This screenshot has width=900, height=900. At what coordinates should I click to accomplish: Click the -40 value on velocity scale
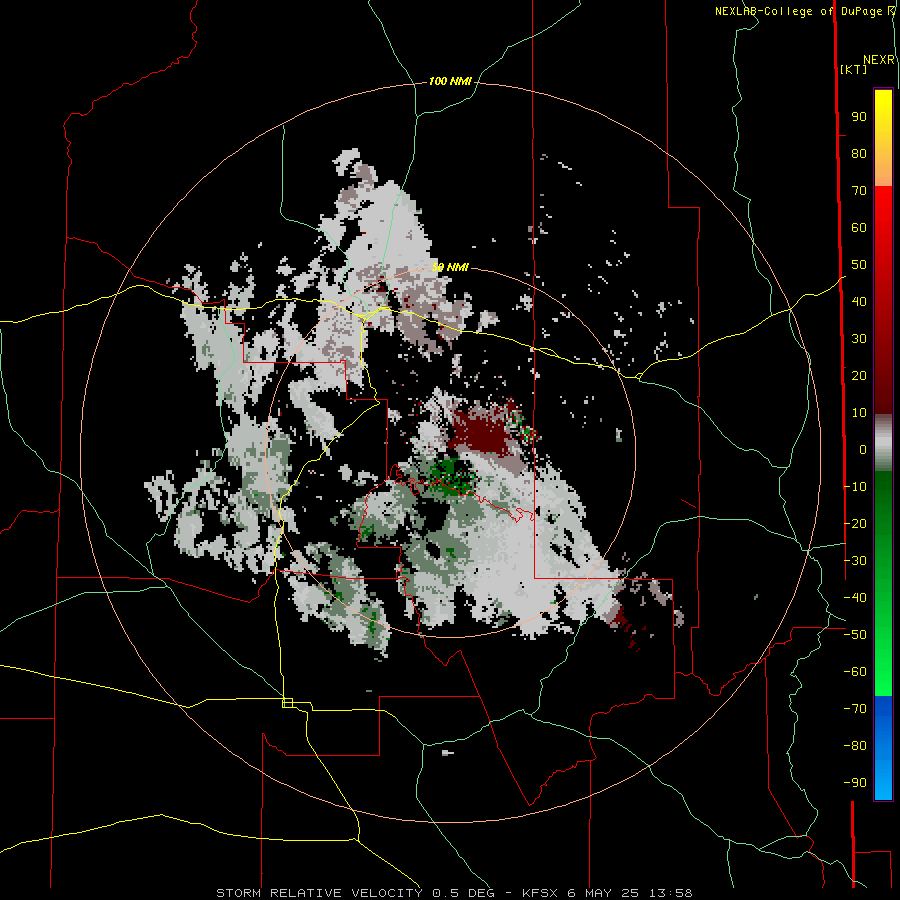click(x=855, y=598)
